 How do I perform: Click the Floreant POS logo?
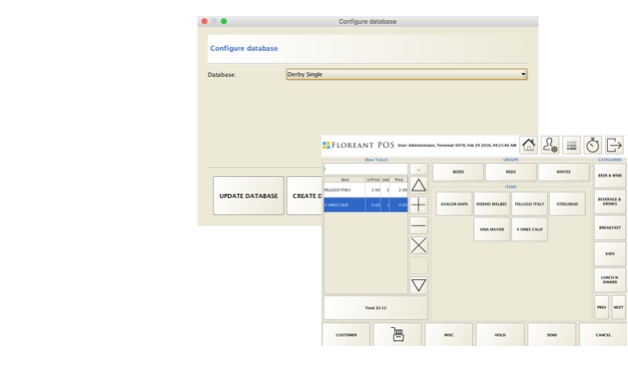[x=358, y=145]
